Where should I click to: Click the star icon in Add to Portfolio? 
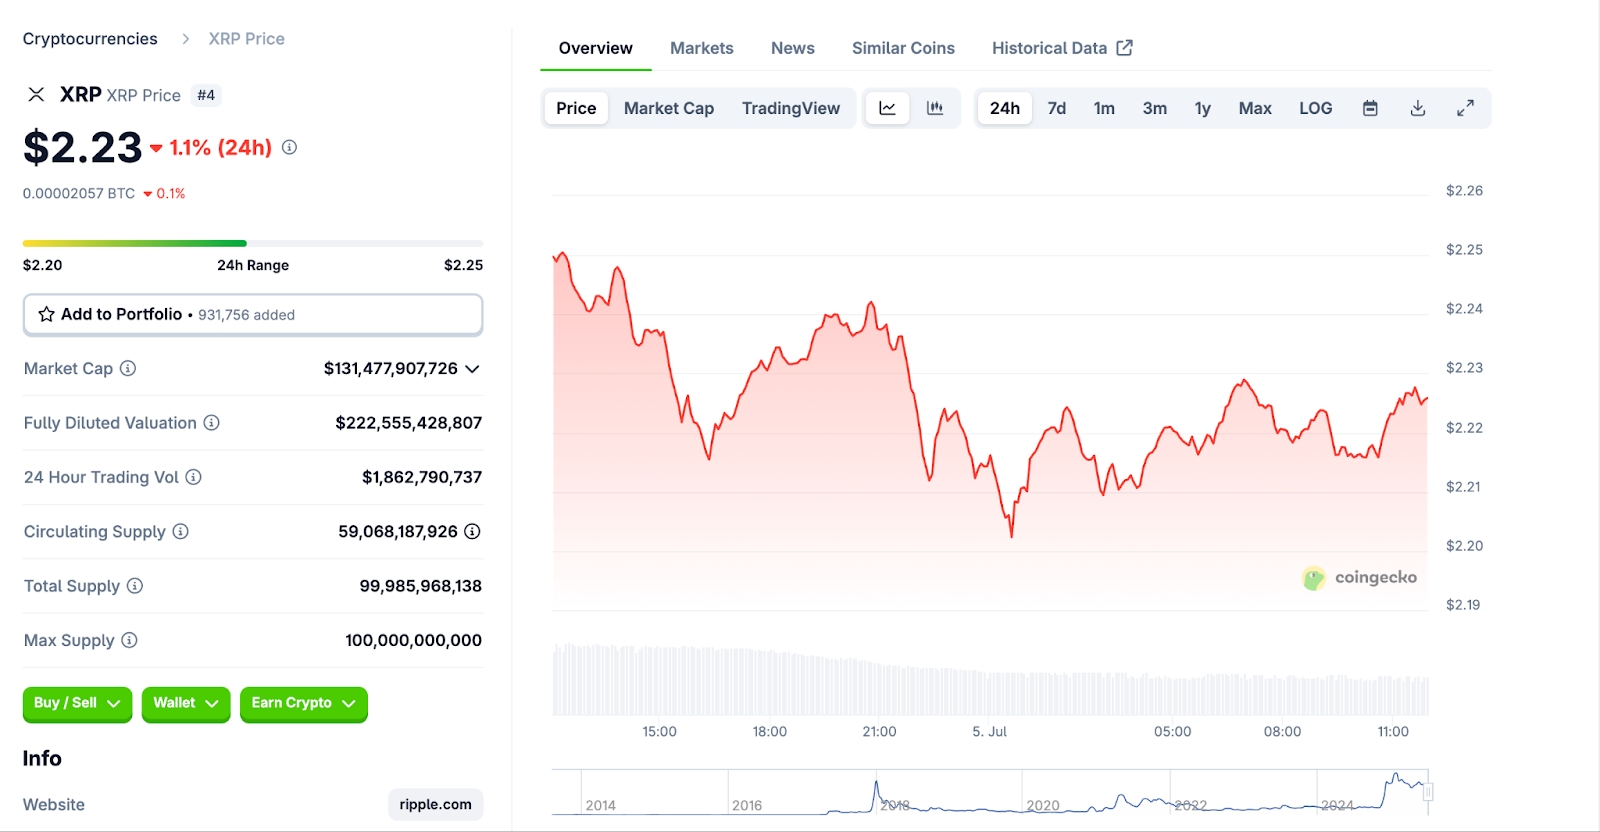click(x=46, y=314)
